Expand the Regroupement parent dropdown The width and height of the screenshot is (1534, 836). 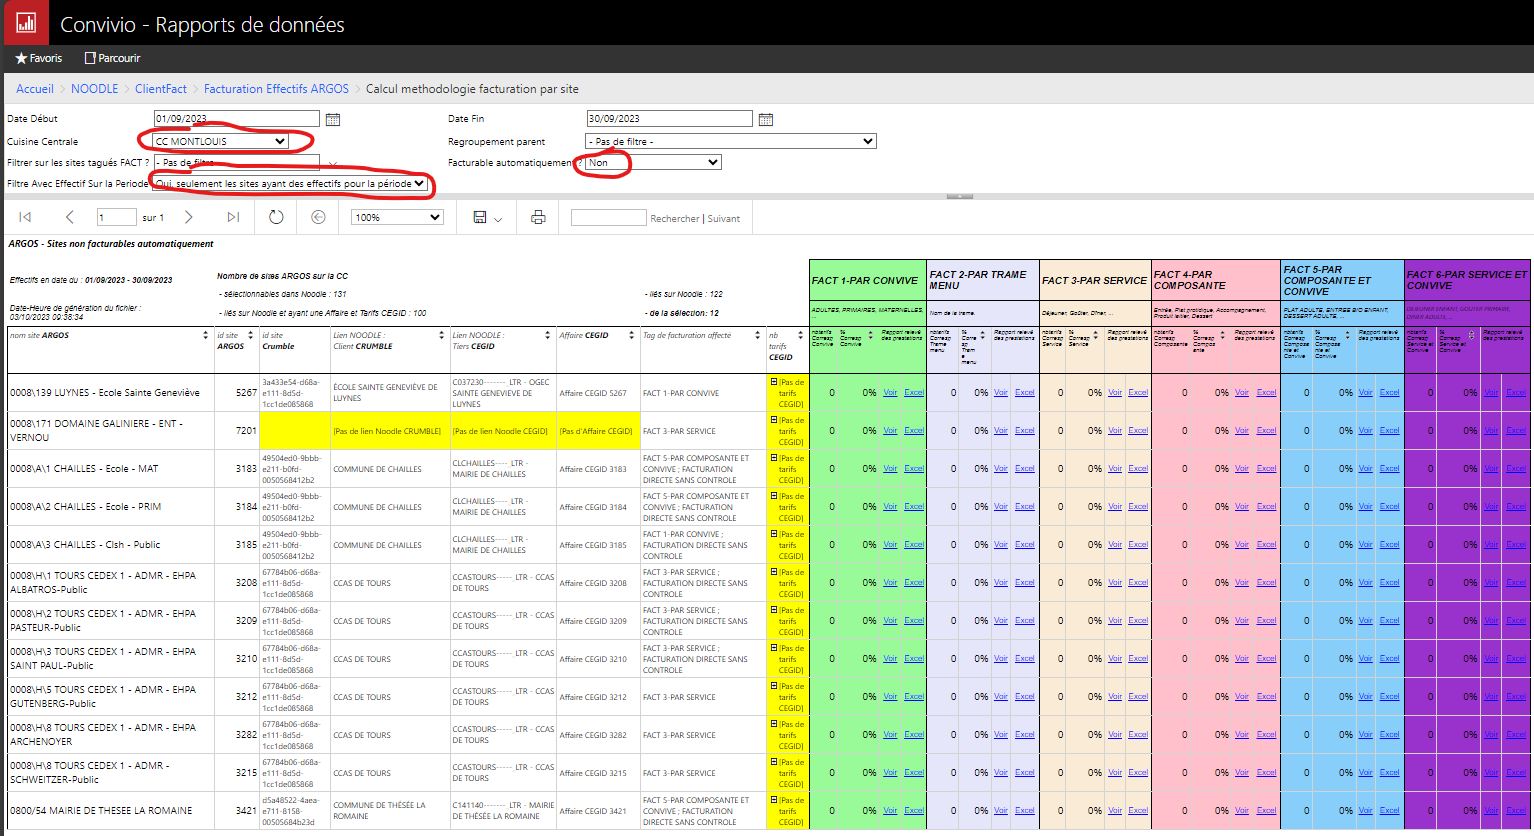tap(730, 141)
